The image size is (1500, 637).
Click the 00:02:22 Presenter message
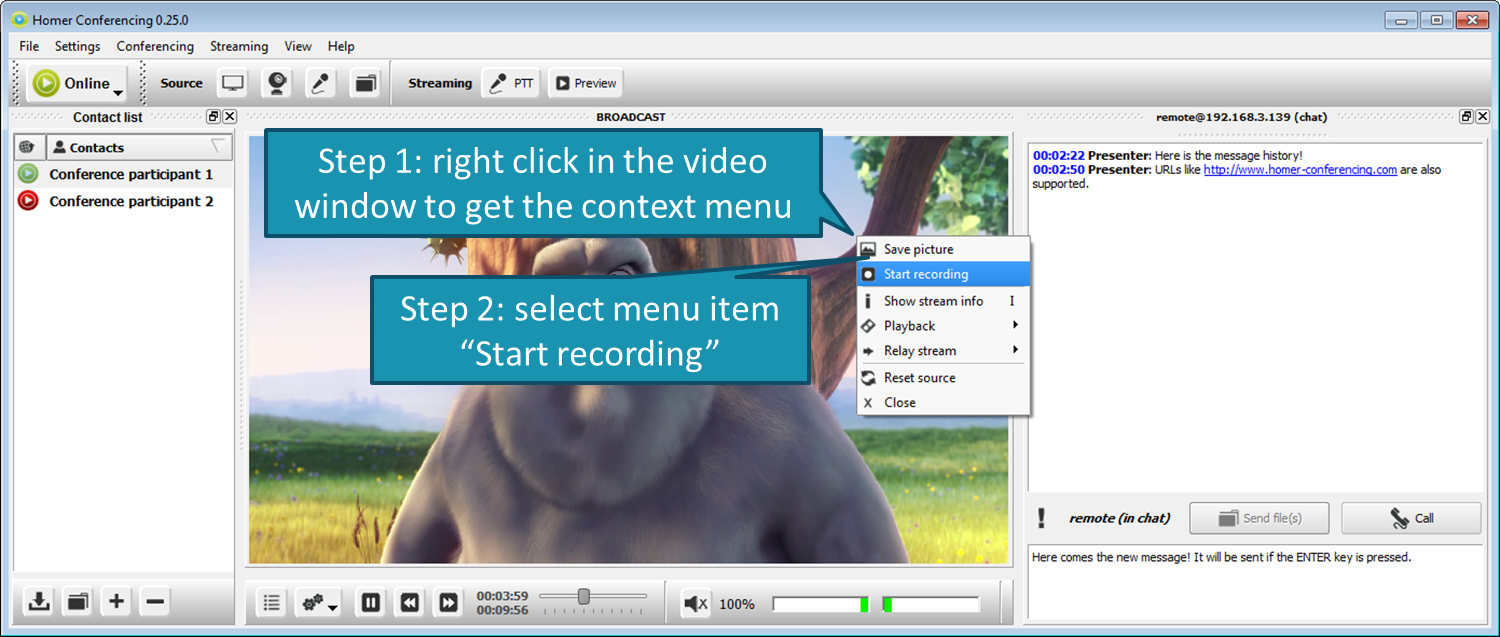(x=1168, y=156)
